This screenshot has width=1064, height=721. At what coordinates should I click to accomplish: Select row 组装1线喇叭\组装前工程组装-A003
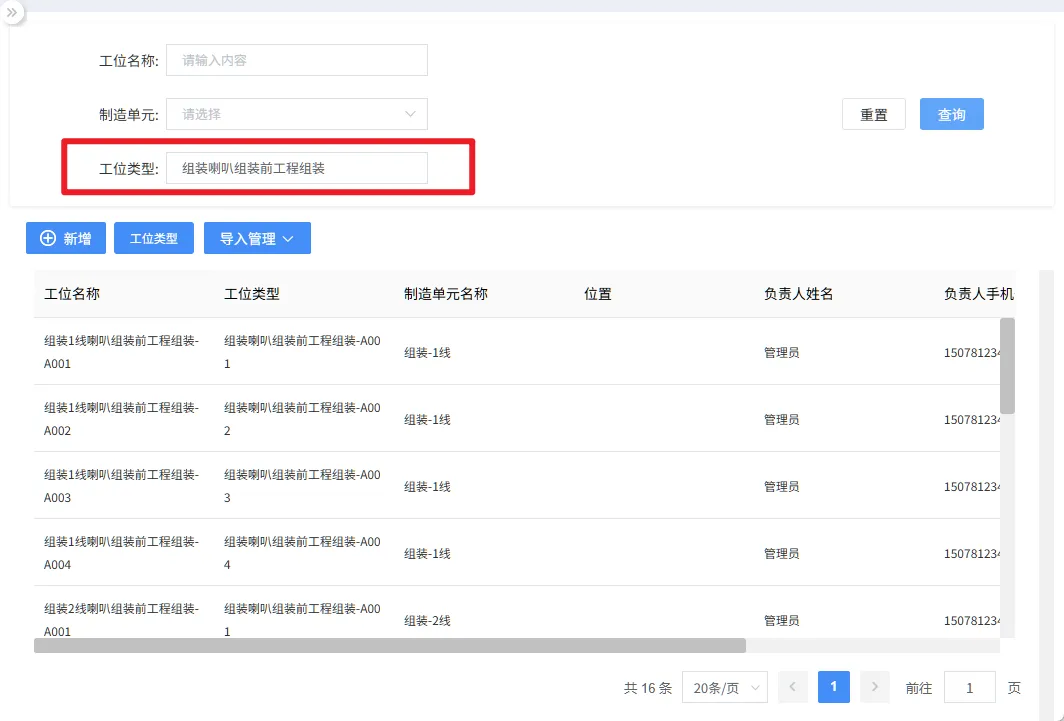[x=121, y=485]
